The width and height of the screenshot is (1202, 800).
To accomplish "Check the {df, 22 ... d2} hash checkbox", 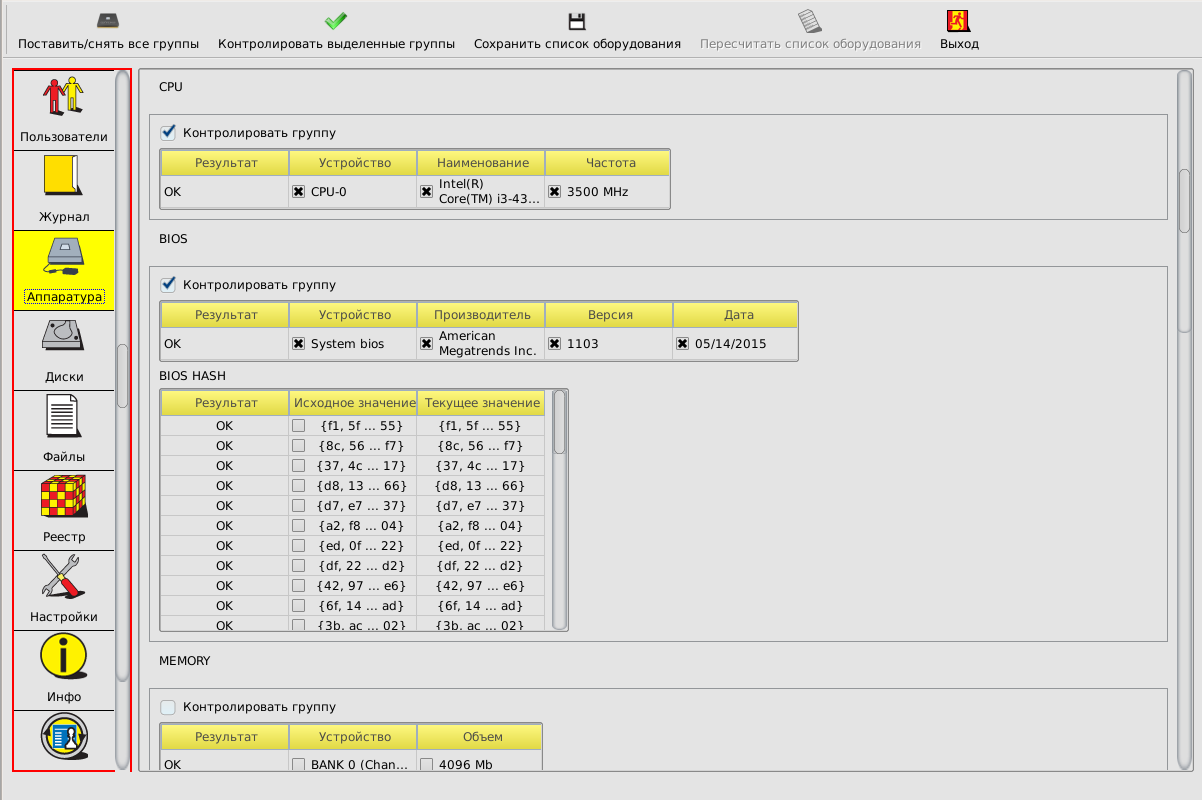I will click(x=298, y=565).
